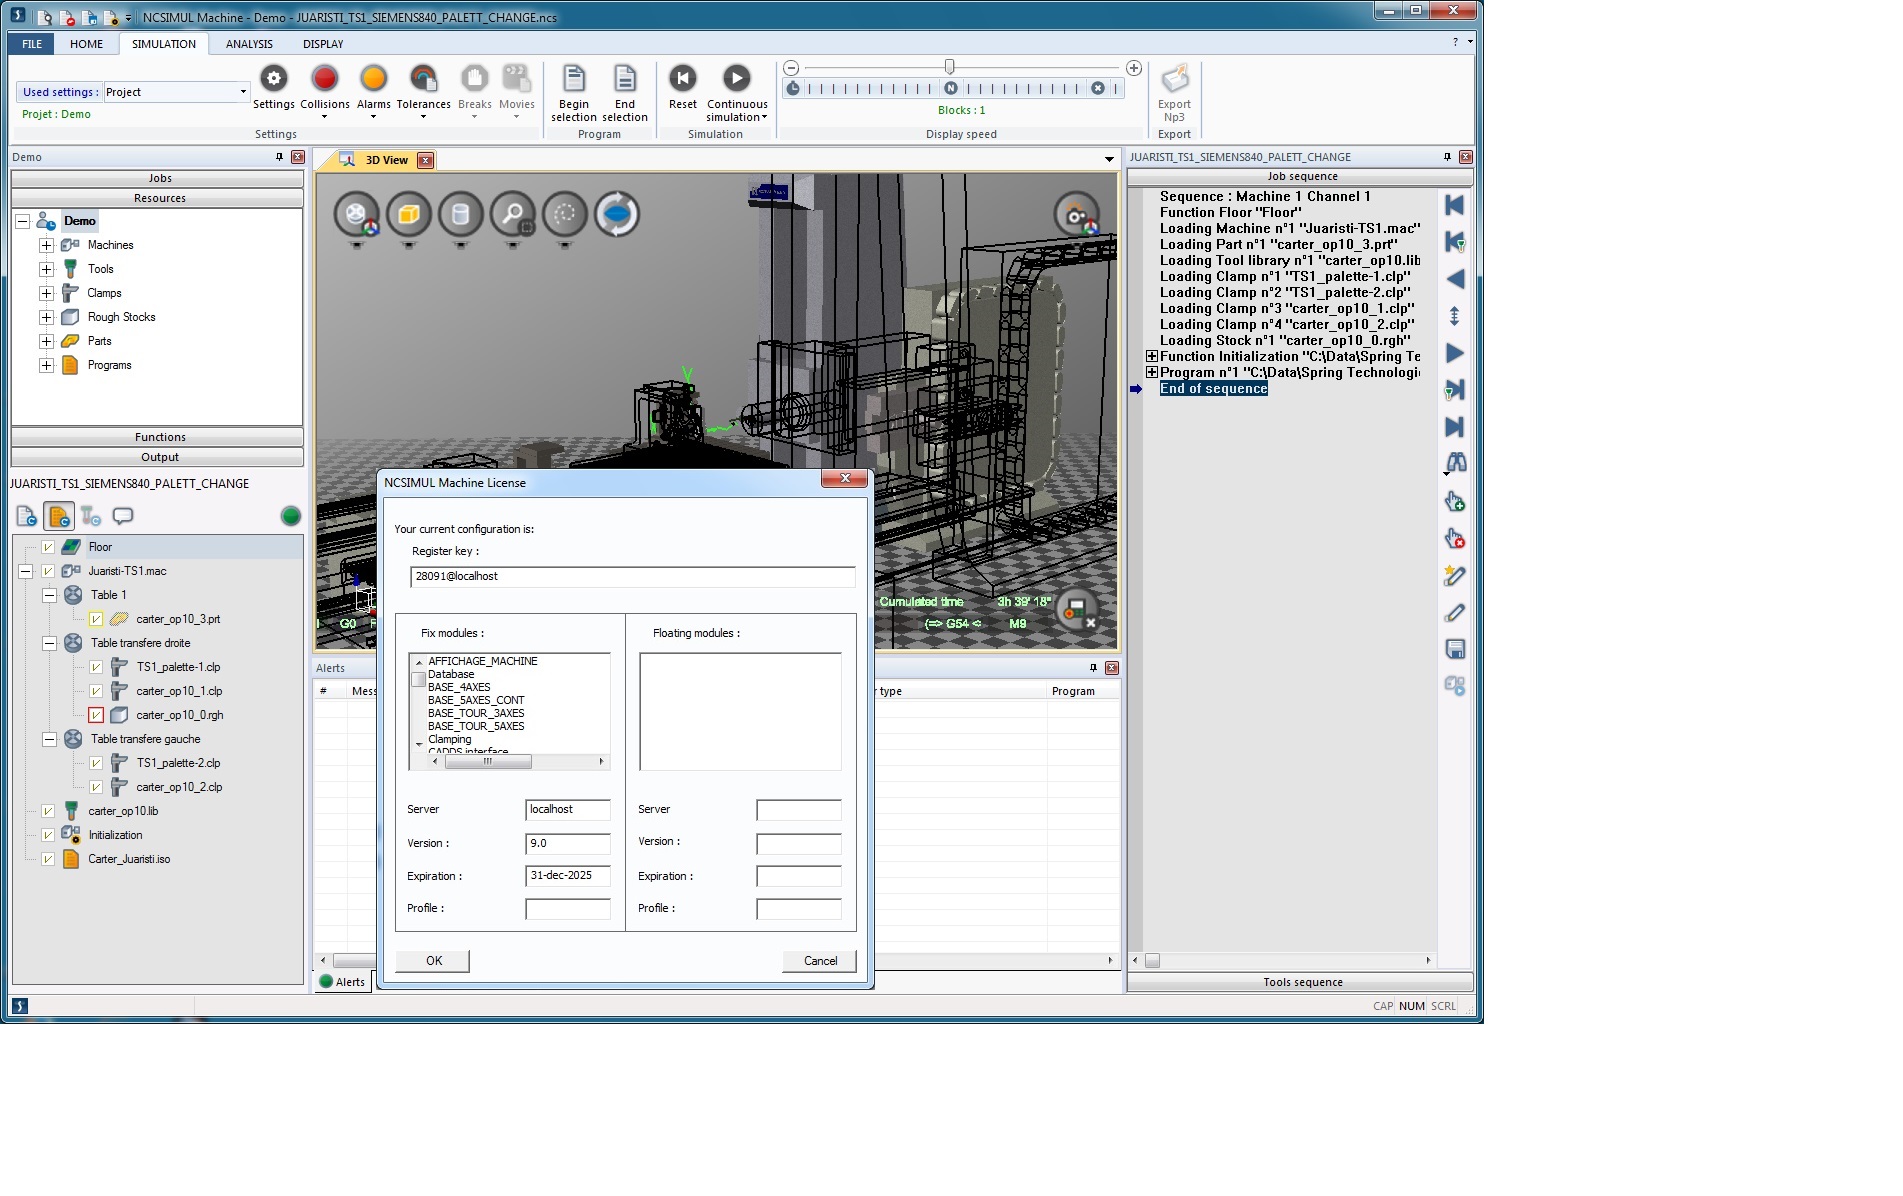Toggle TS1_palette-1.clp checkbox
The width and height of the screenshot is (1903, 1196).
point(96,667)
